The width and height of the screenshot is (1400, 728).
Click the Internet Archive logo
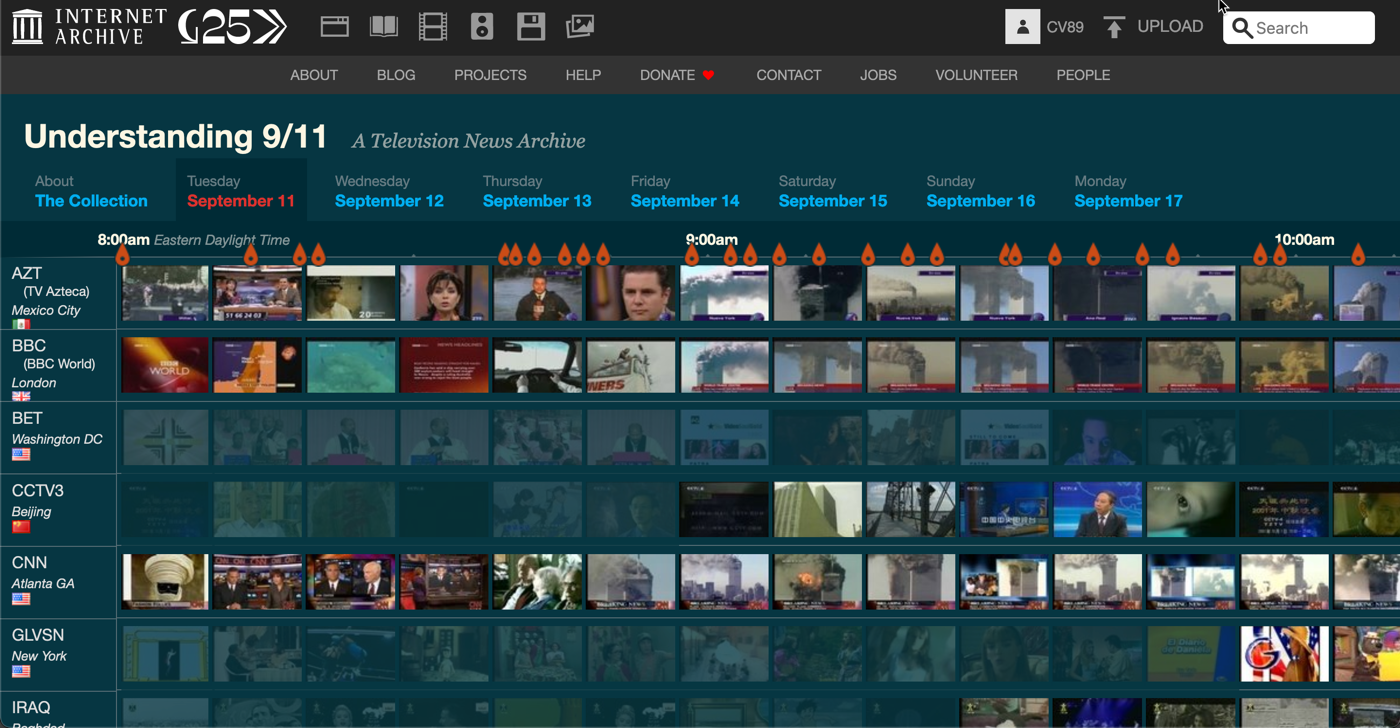click(88, 27)
